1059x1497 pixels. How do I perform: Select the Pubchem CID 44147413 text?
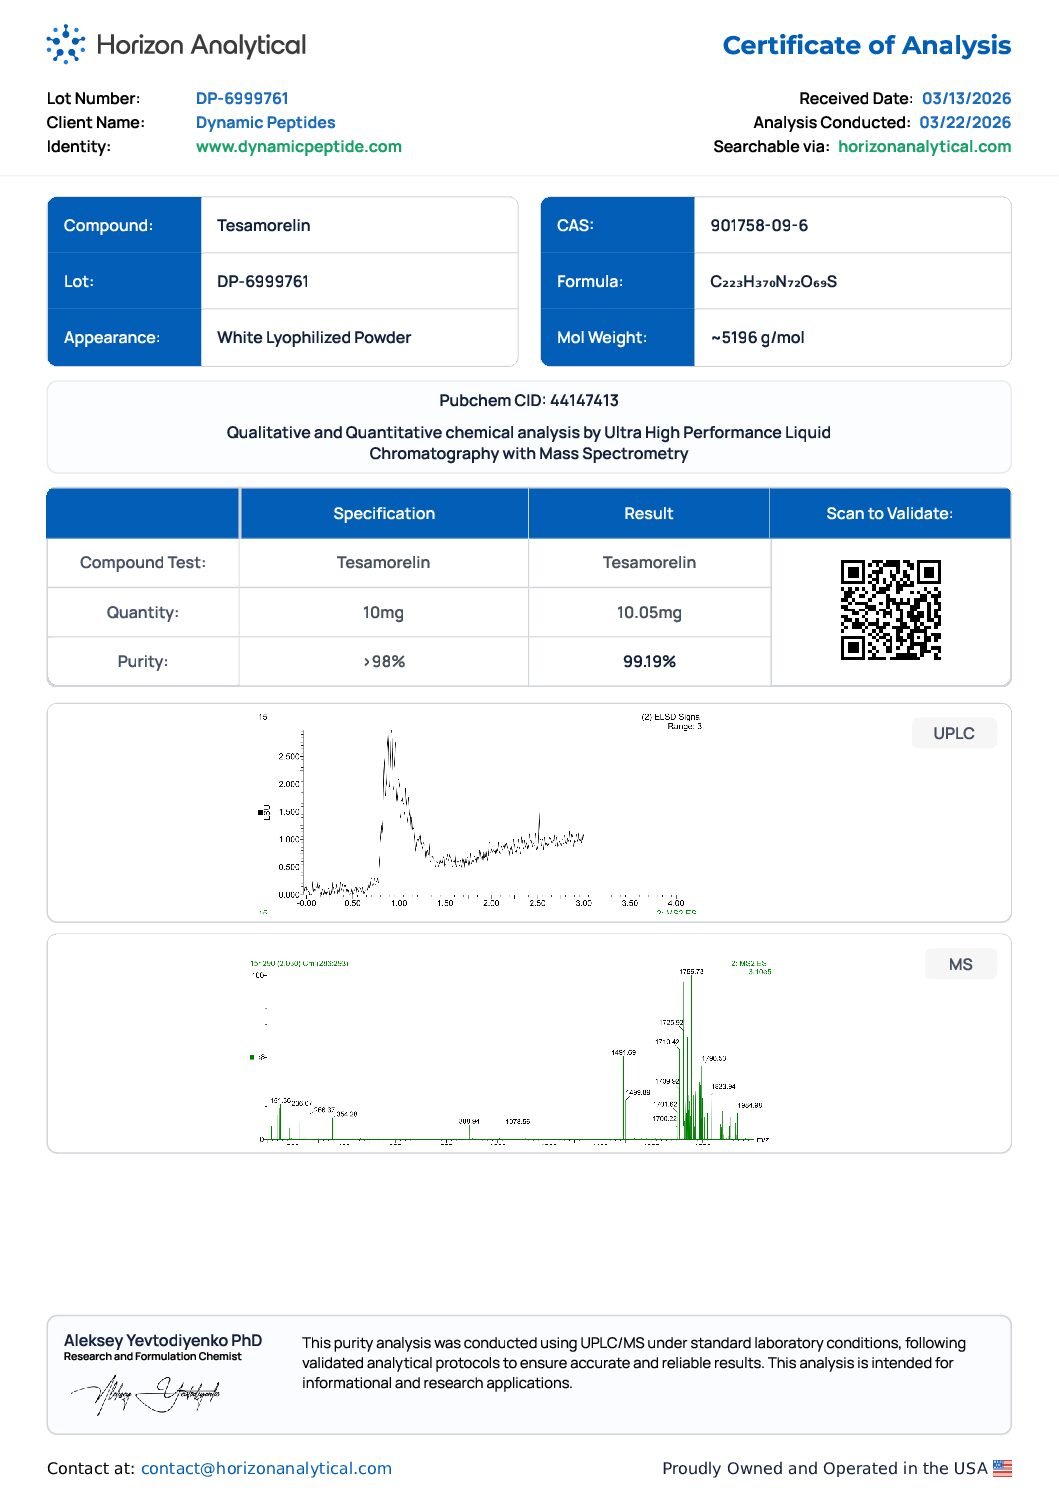coord(529,401)
